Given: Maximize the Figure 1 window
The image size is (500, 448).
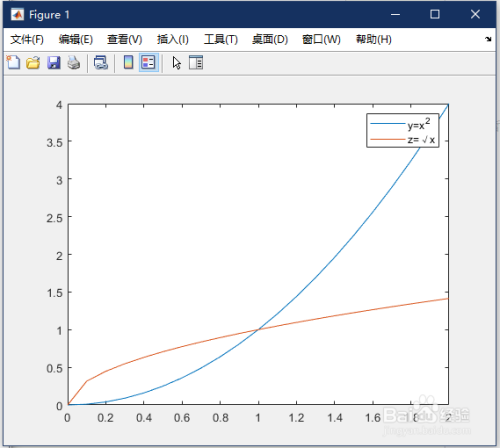Looking at the screenshot, I should click(435, 14).
